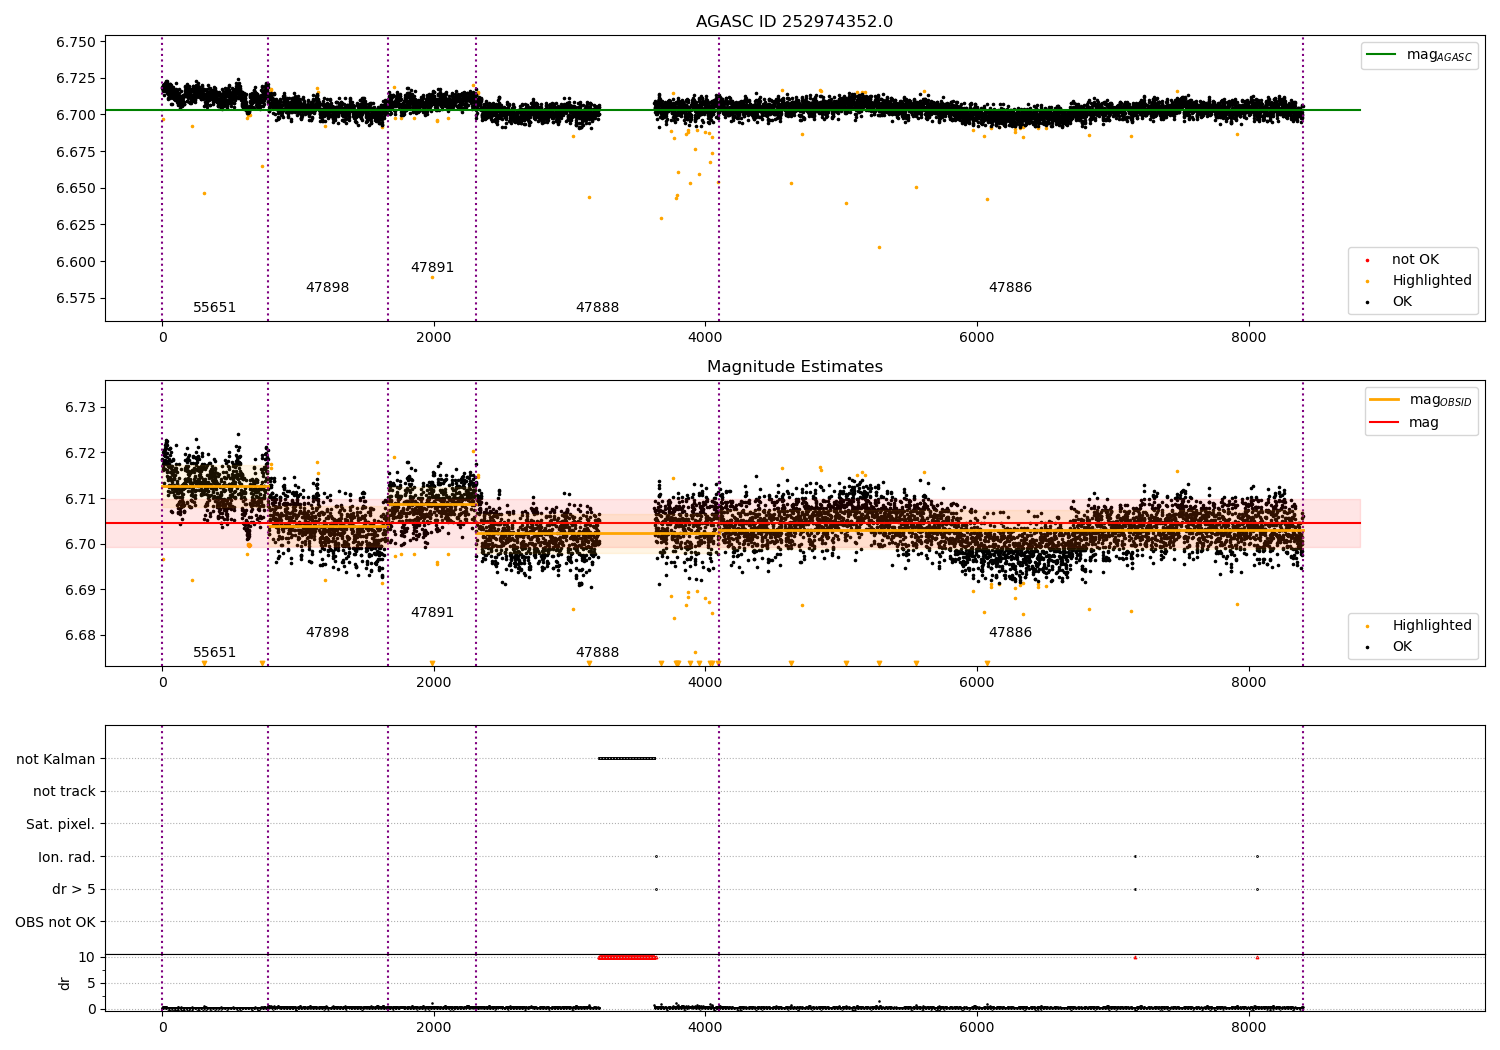Select the mag OBSID legend entry in middle panel

tap(1421, 400)
